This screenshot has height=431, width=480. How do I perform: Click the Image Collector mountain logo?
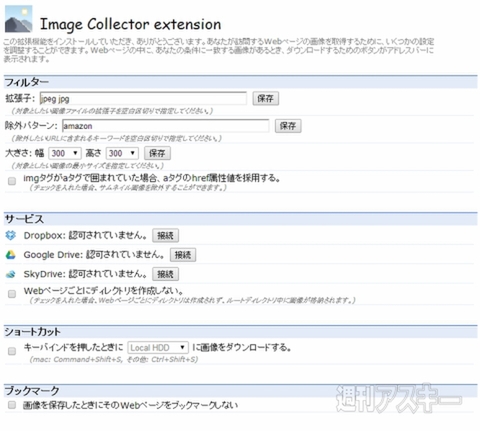point(19,19)
